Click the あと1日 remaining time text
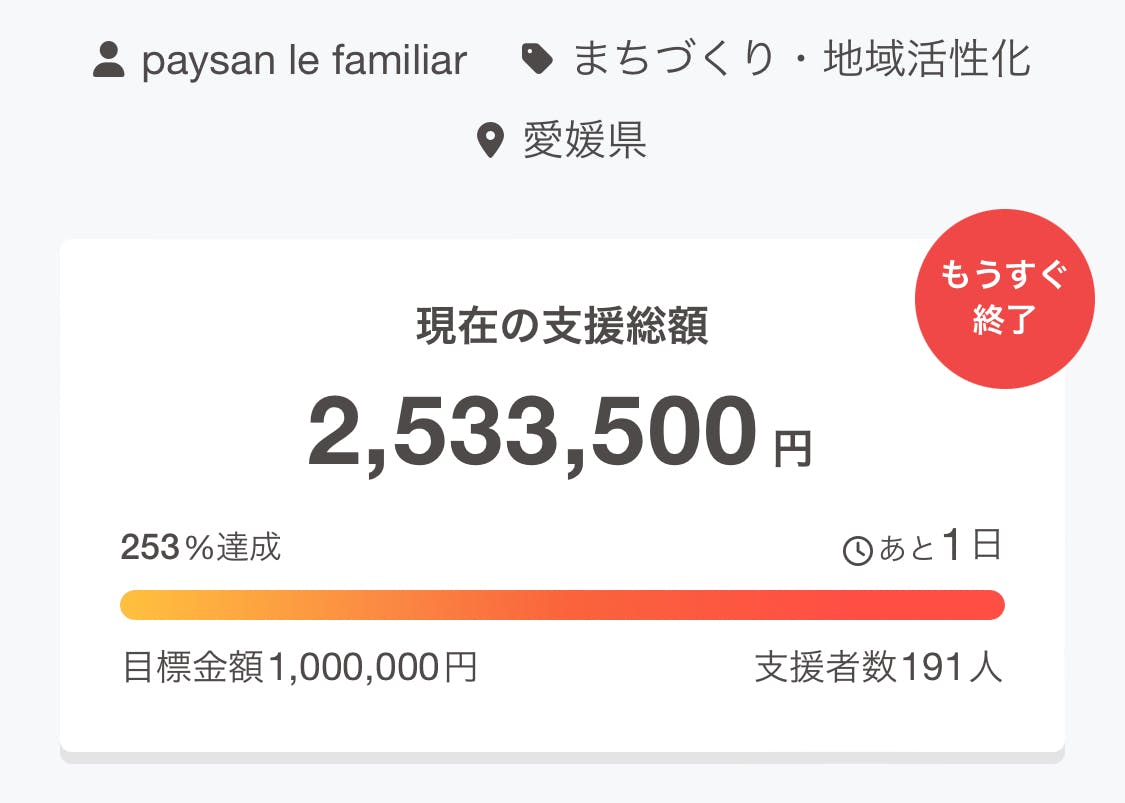1125x803 pixels. 939,547
